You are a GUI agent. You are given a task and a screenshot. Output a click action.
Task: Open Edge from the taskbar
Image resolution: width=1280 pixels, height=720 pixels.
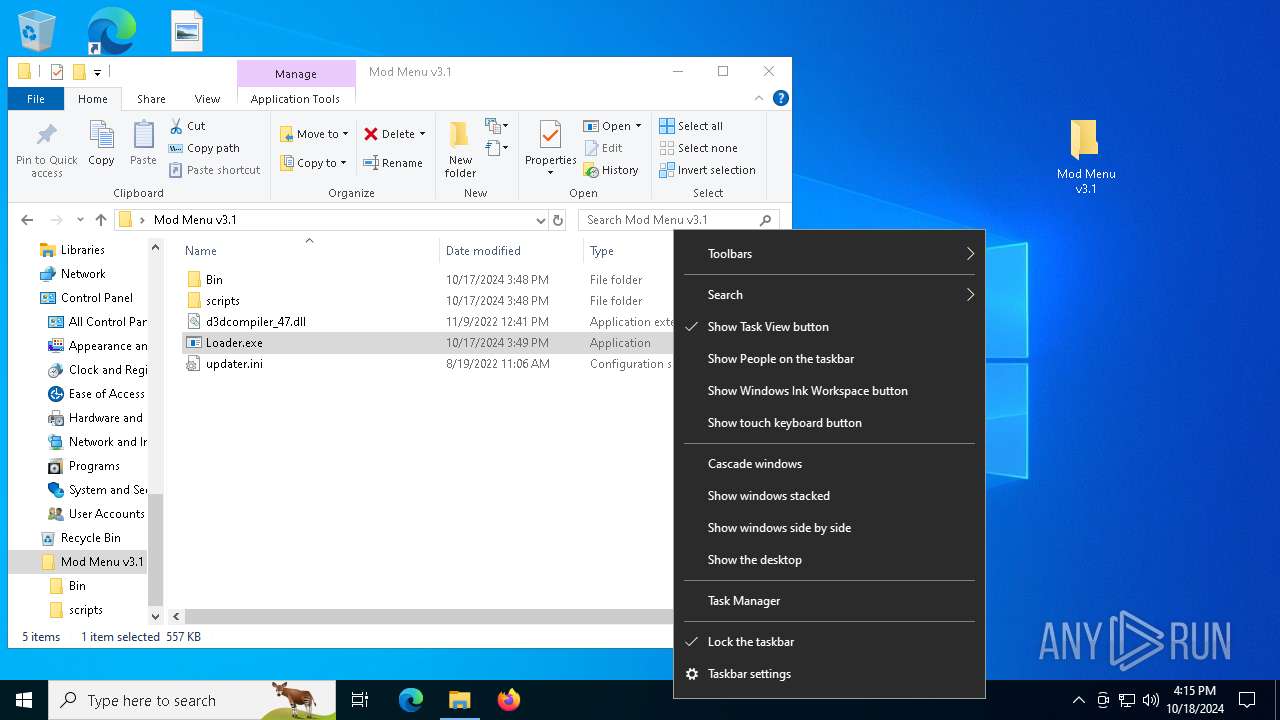click(x=411, y=700)
